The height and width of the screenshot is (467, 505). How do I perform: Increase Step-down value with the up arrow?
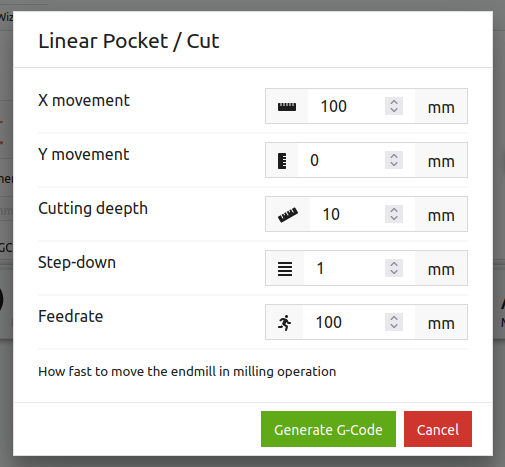click(394, 264)
